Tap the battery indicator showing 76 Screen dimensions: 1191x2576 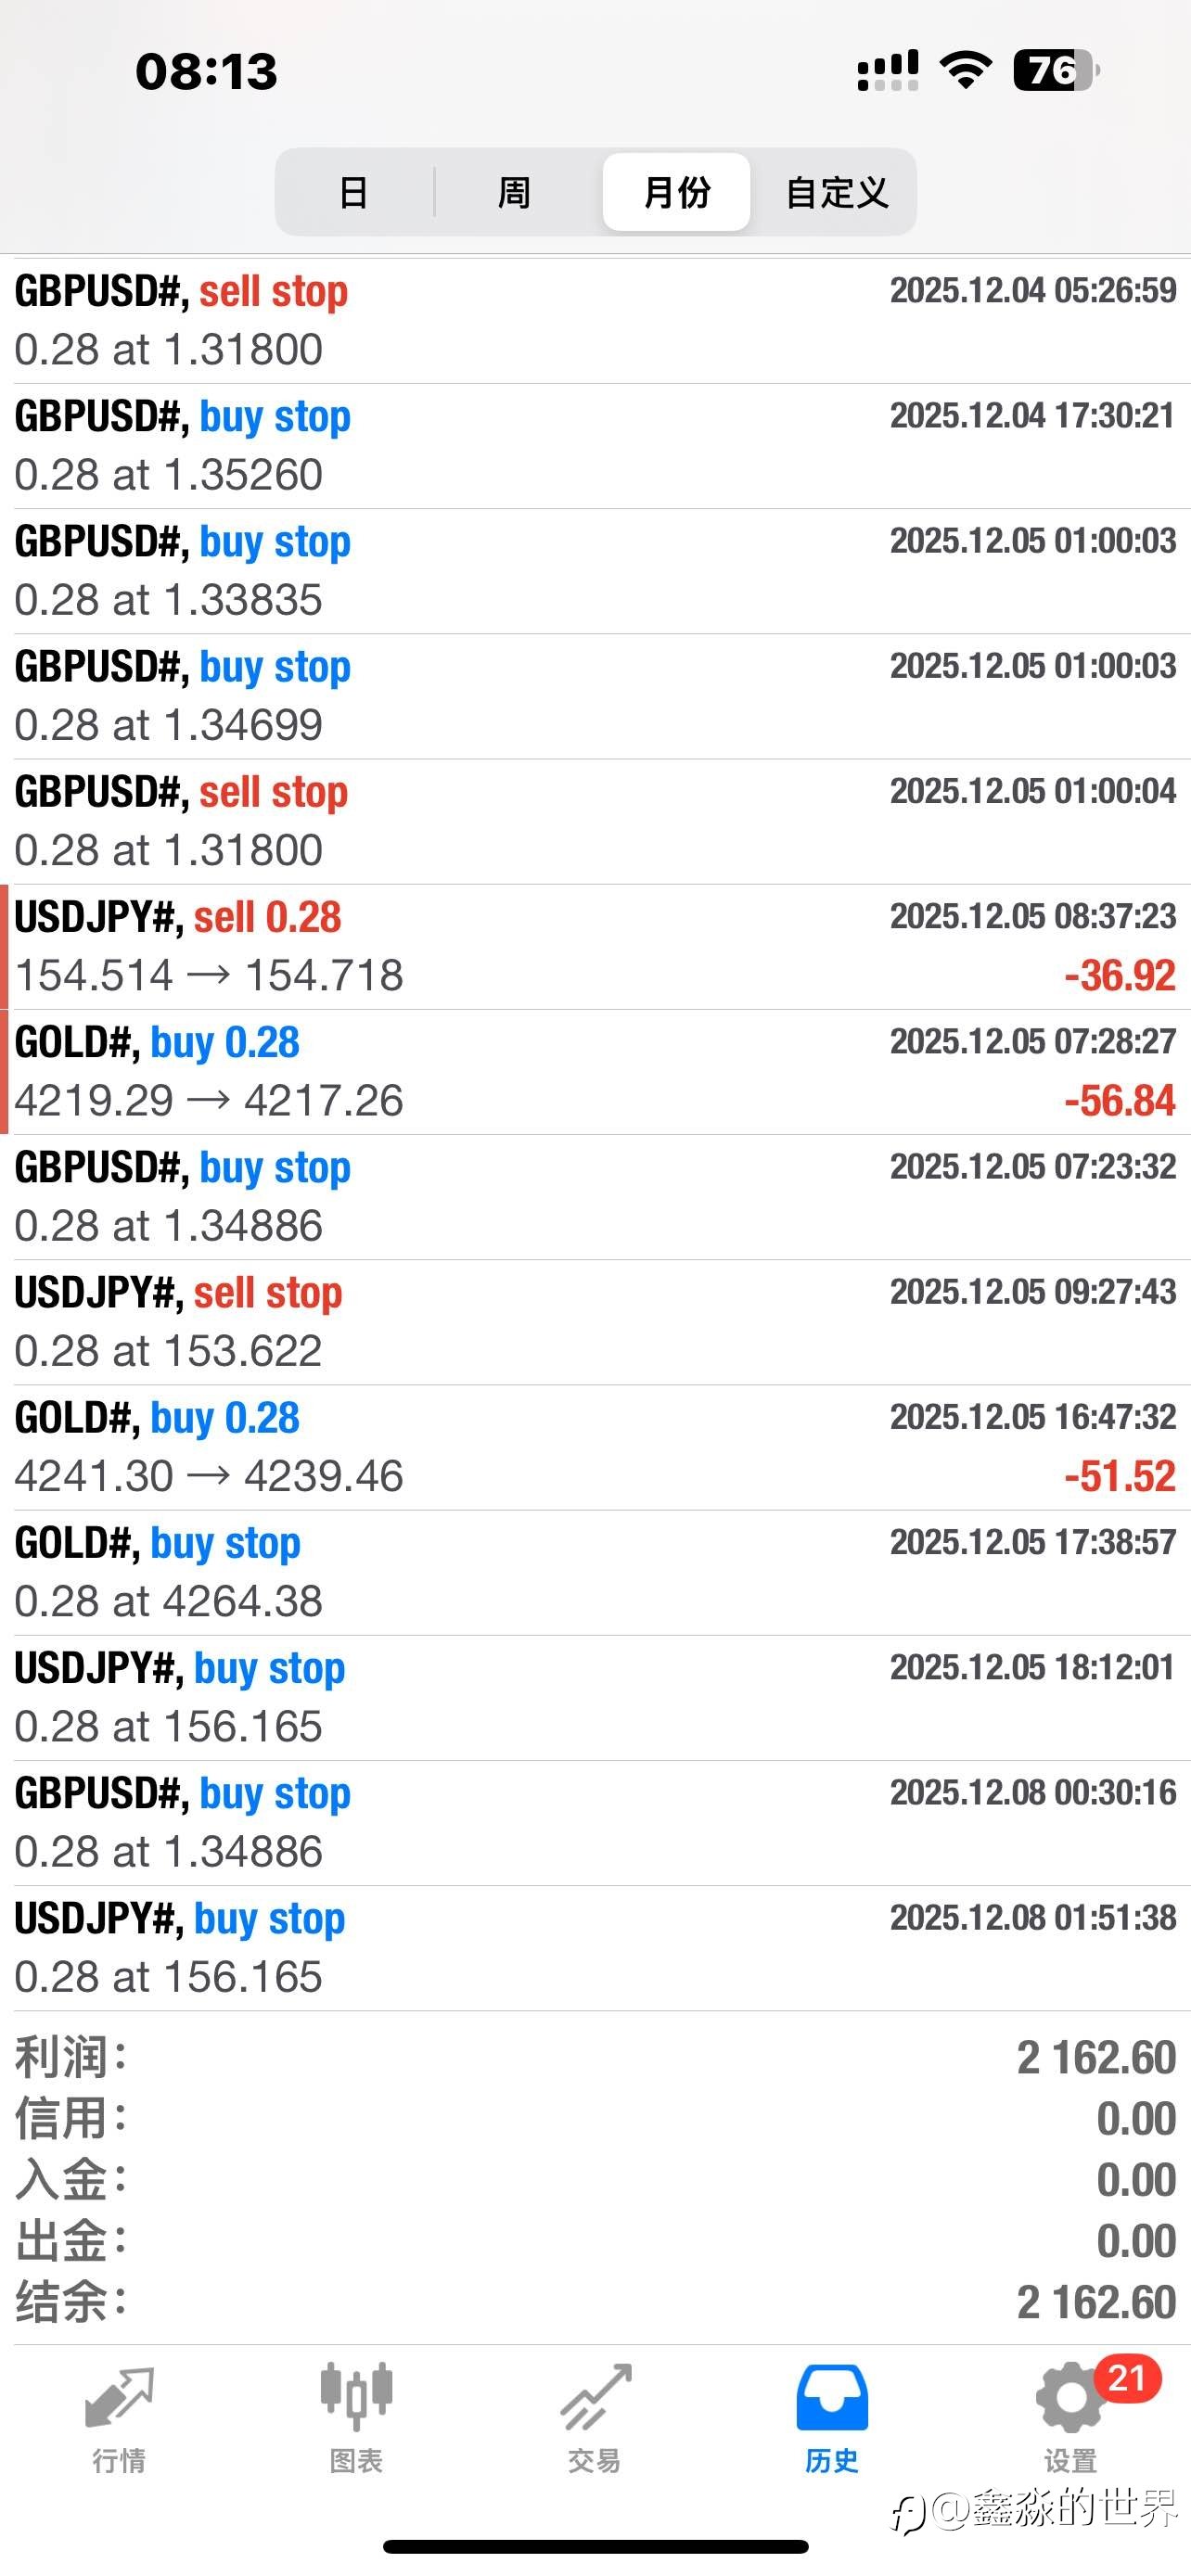point(1054,70)
